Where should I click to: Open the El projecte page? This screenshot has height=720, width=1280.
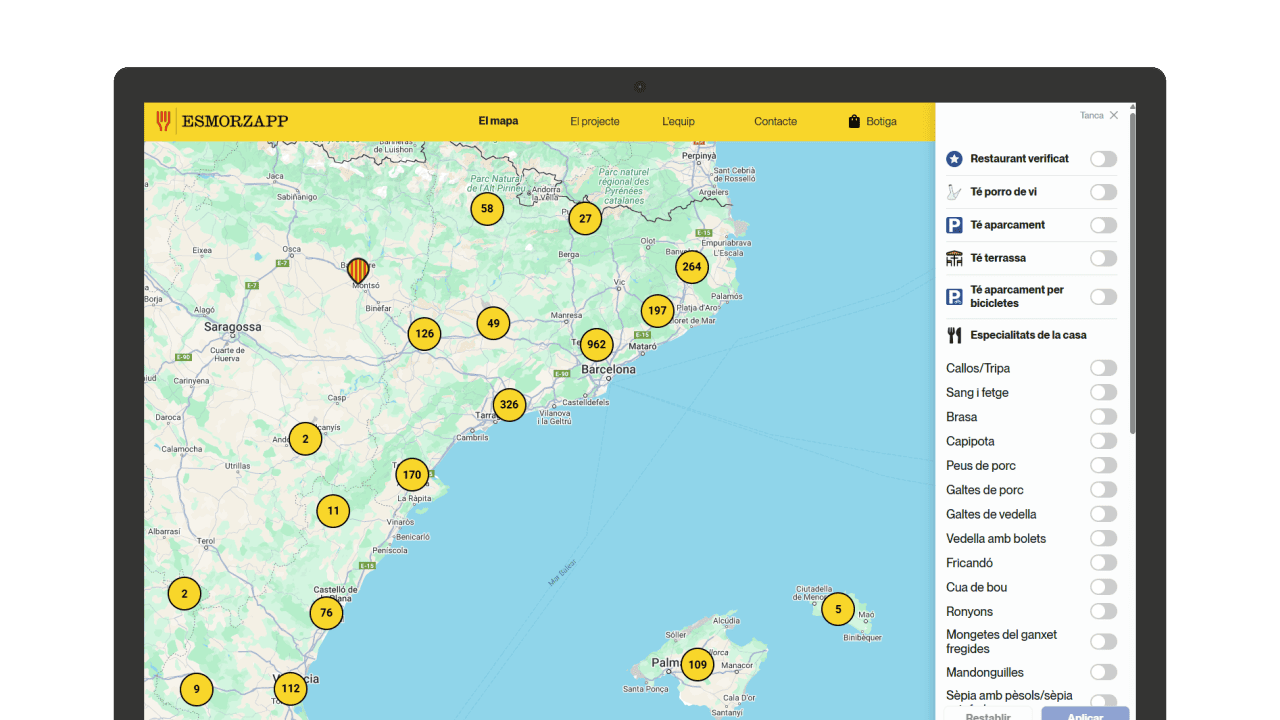(595, 121)
